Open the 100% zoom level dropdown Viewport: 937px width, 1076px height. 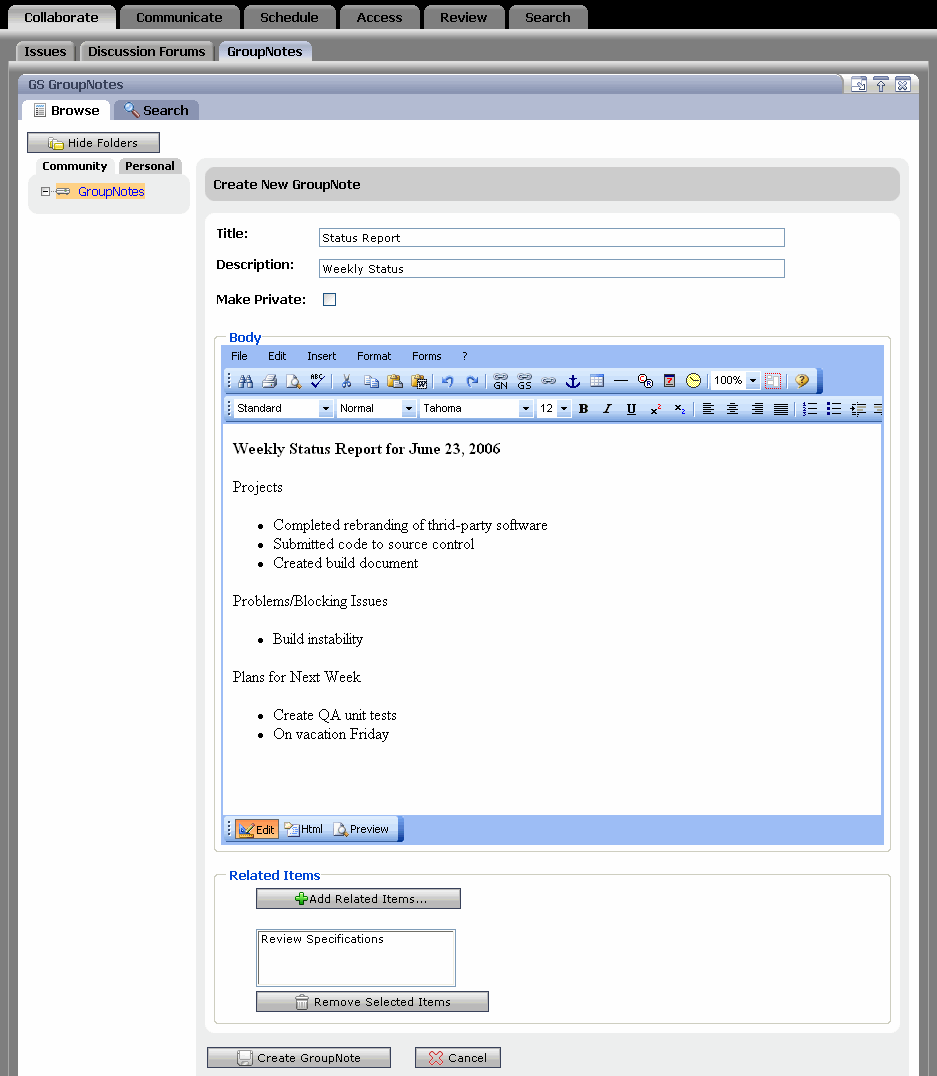tap(753, 381)
